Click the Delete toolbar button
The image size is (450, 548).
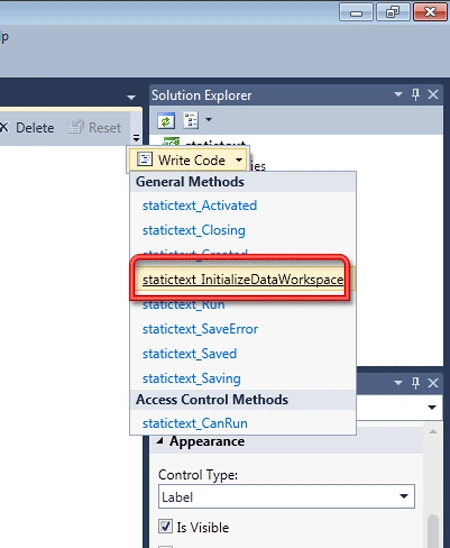tap(27, 128)
